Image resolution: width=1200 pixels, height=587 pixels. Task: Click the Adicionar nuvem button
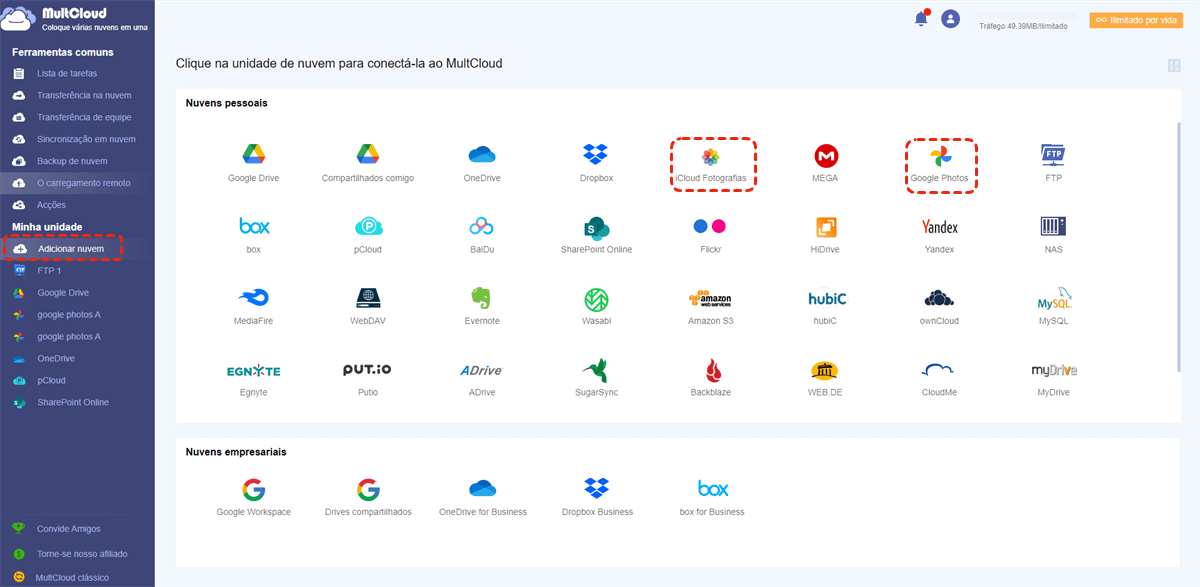[70, 248]
